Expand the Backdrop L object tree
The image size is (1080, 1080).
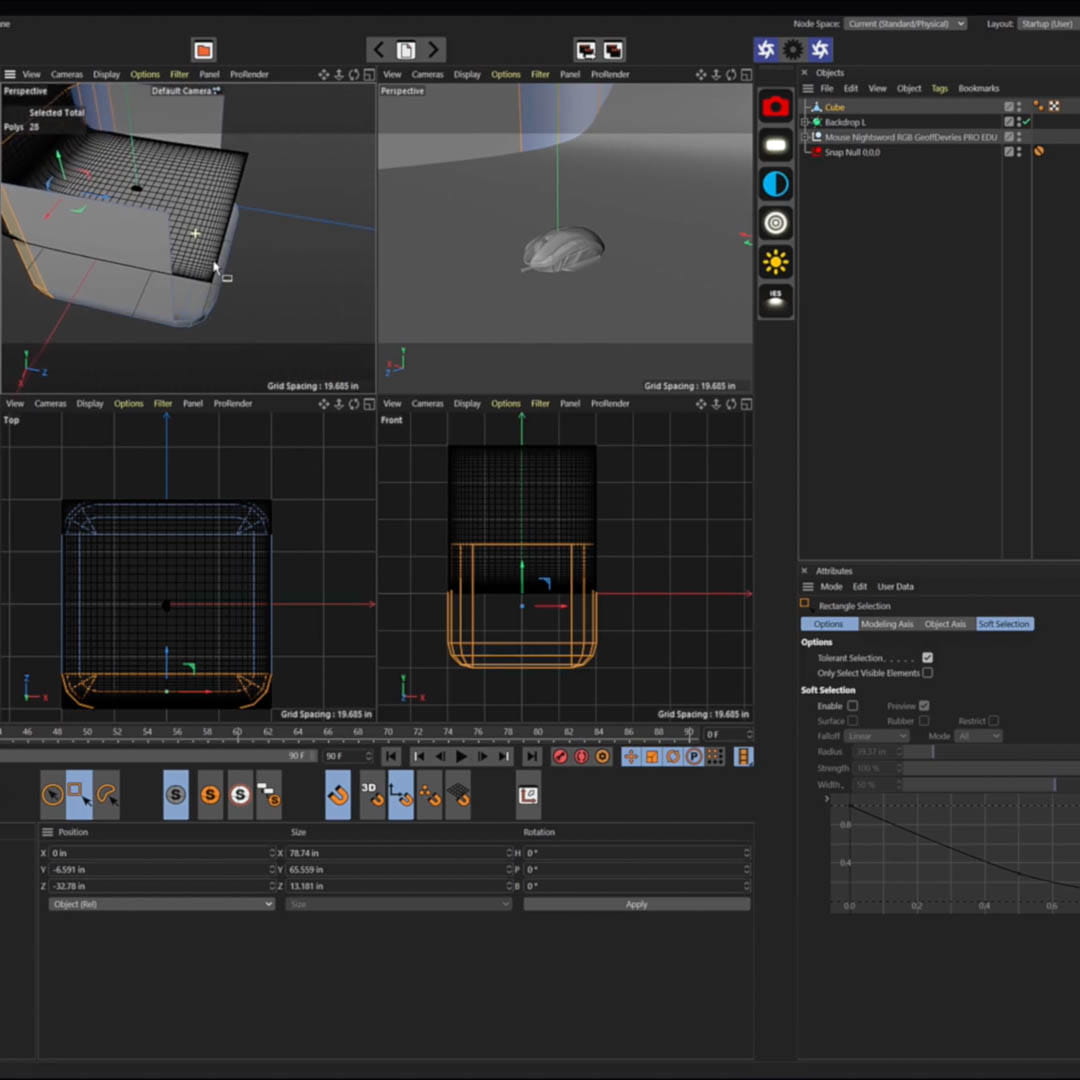[x=805, y=122]
